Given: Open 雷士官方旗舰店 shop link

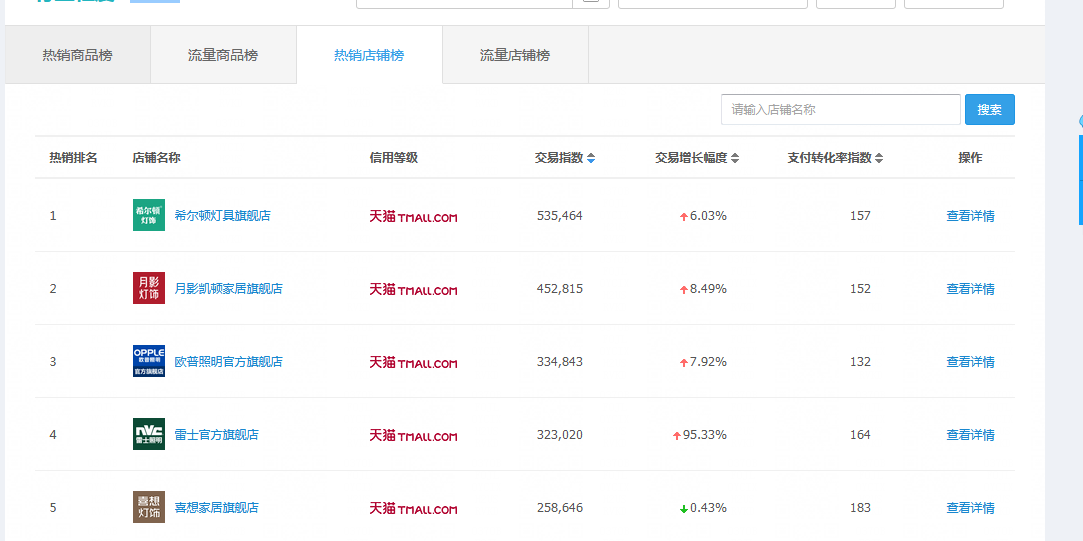Looking at the screenshot, I should coord(217,435).
